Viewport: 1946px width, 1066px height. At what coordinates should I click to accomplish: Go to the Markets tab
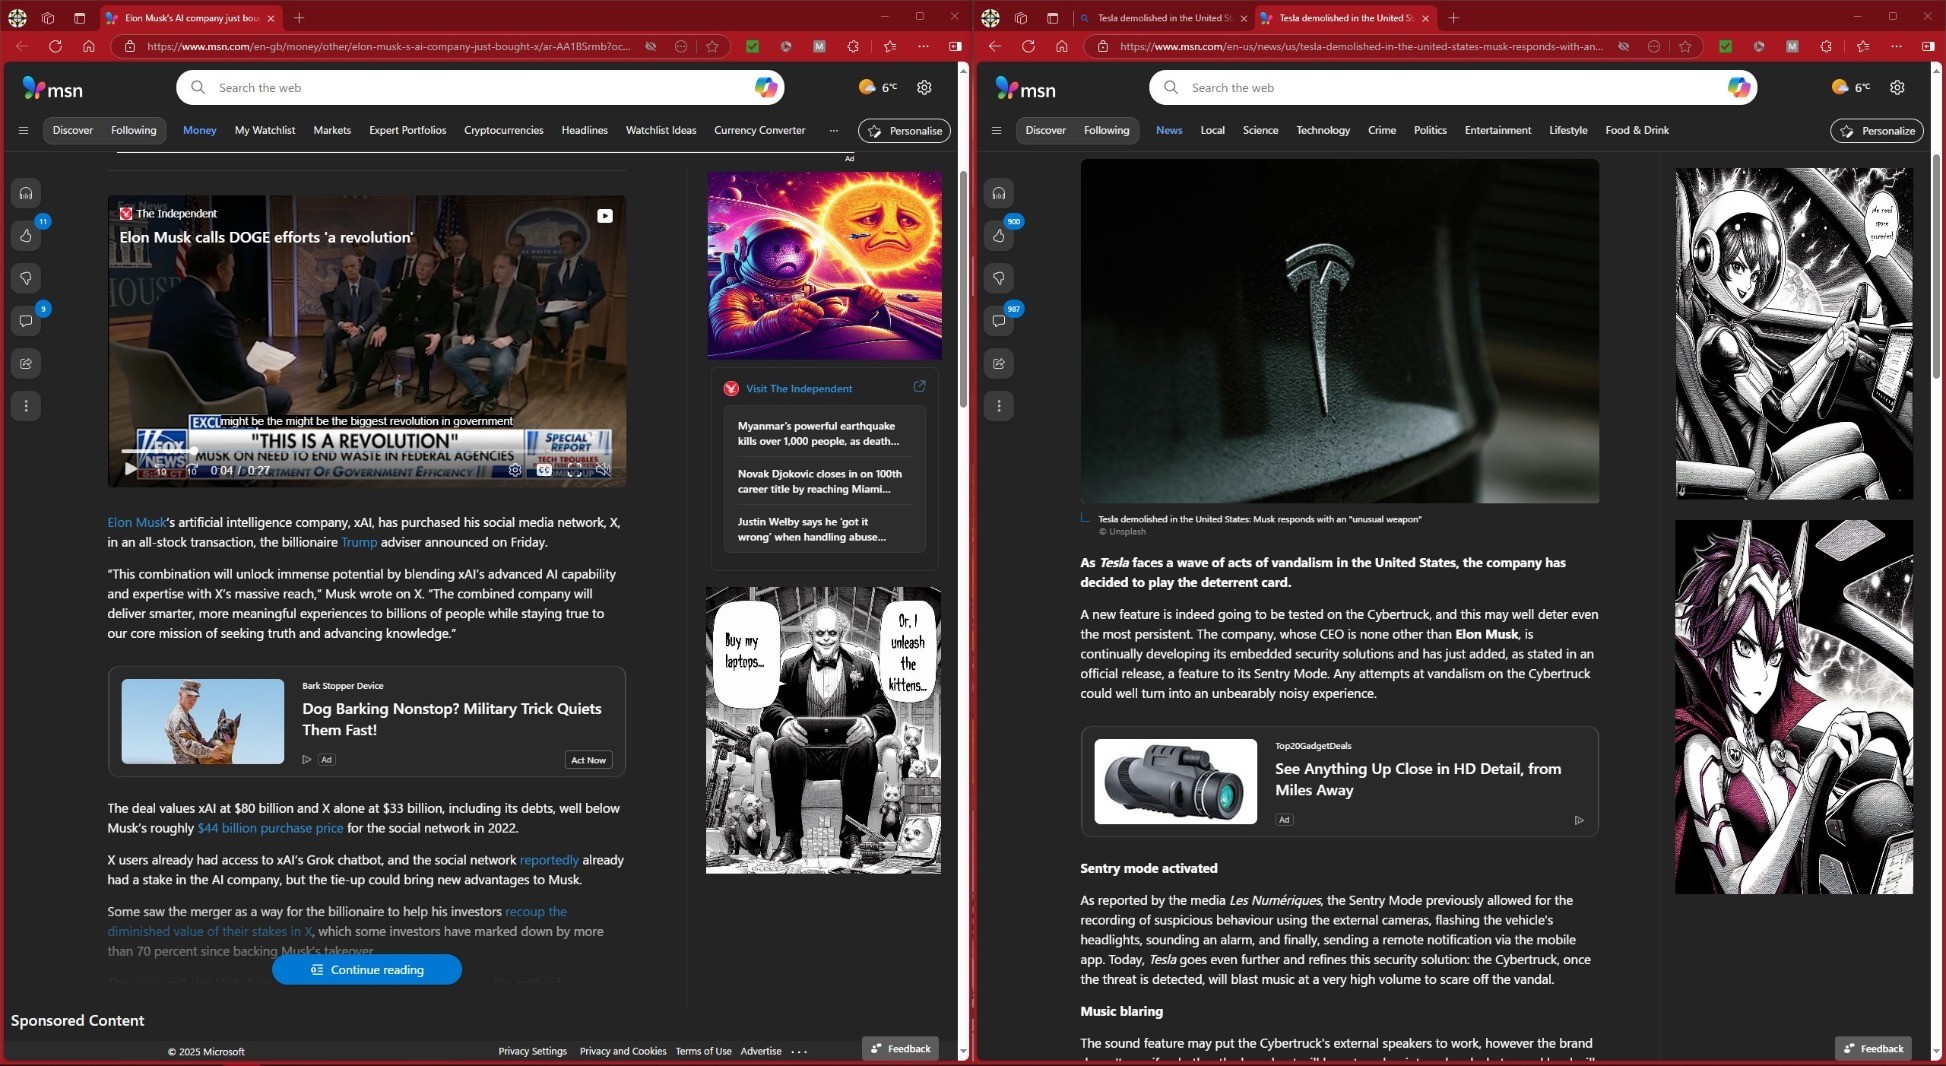coord(332,130)
